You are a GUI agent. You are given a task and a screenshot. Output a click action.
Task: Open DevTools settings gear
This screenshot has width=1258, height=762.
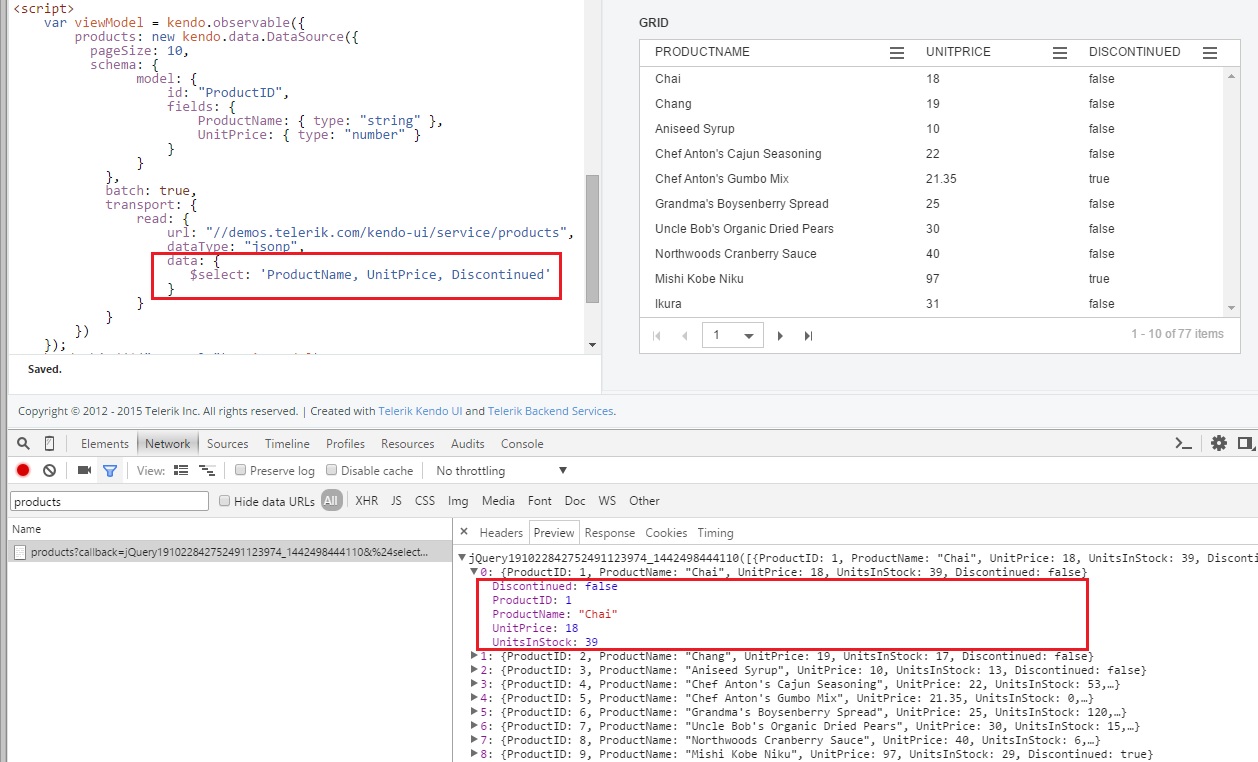pos(1218,443)
